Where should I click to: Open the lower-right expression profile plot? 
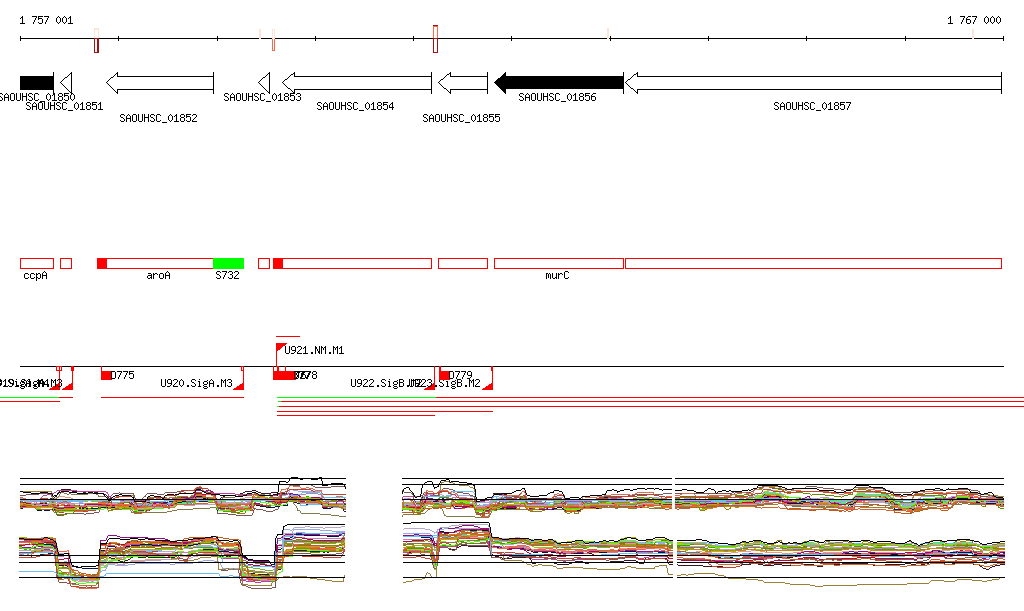(x=704, y=554)
